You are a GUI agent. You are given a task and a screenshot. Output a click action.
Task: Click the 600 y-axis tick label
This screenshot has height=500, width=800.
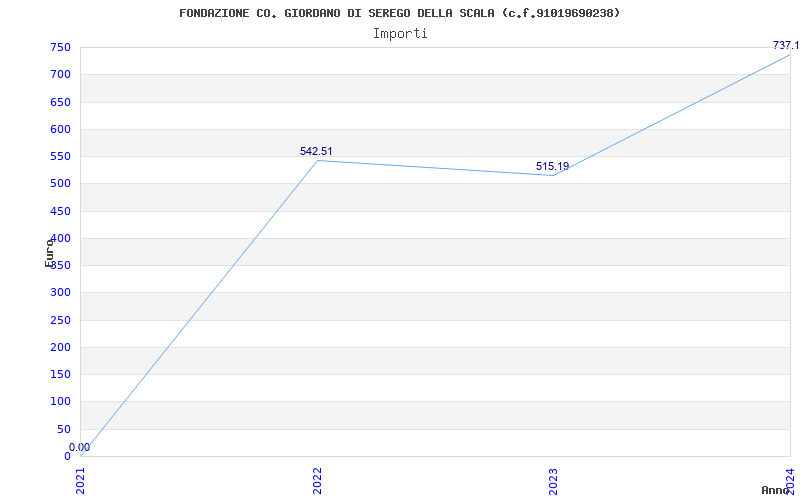(60, 129)
